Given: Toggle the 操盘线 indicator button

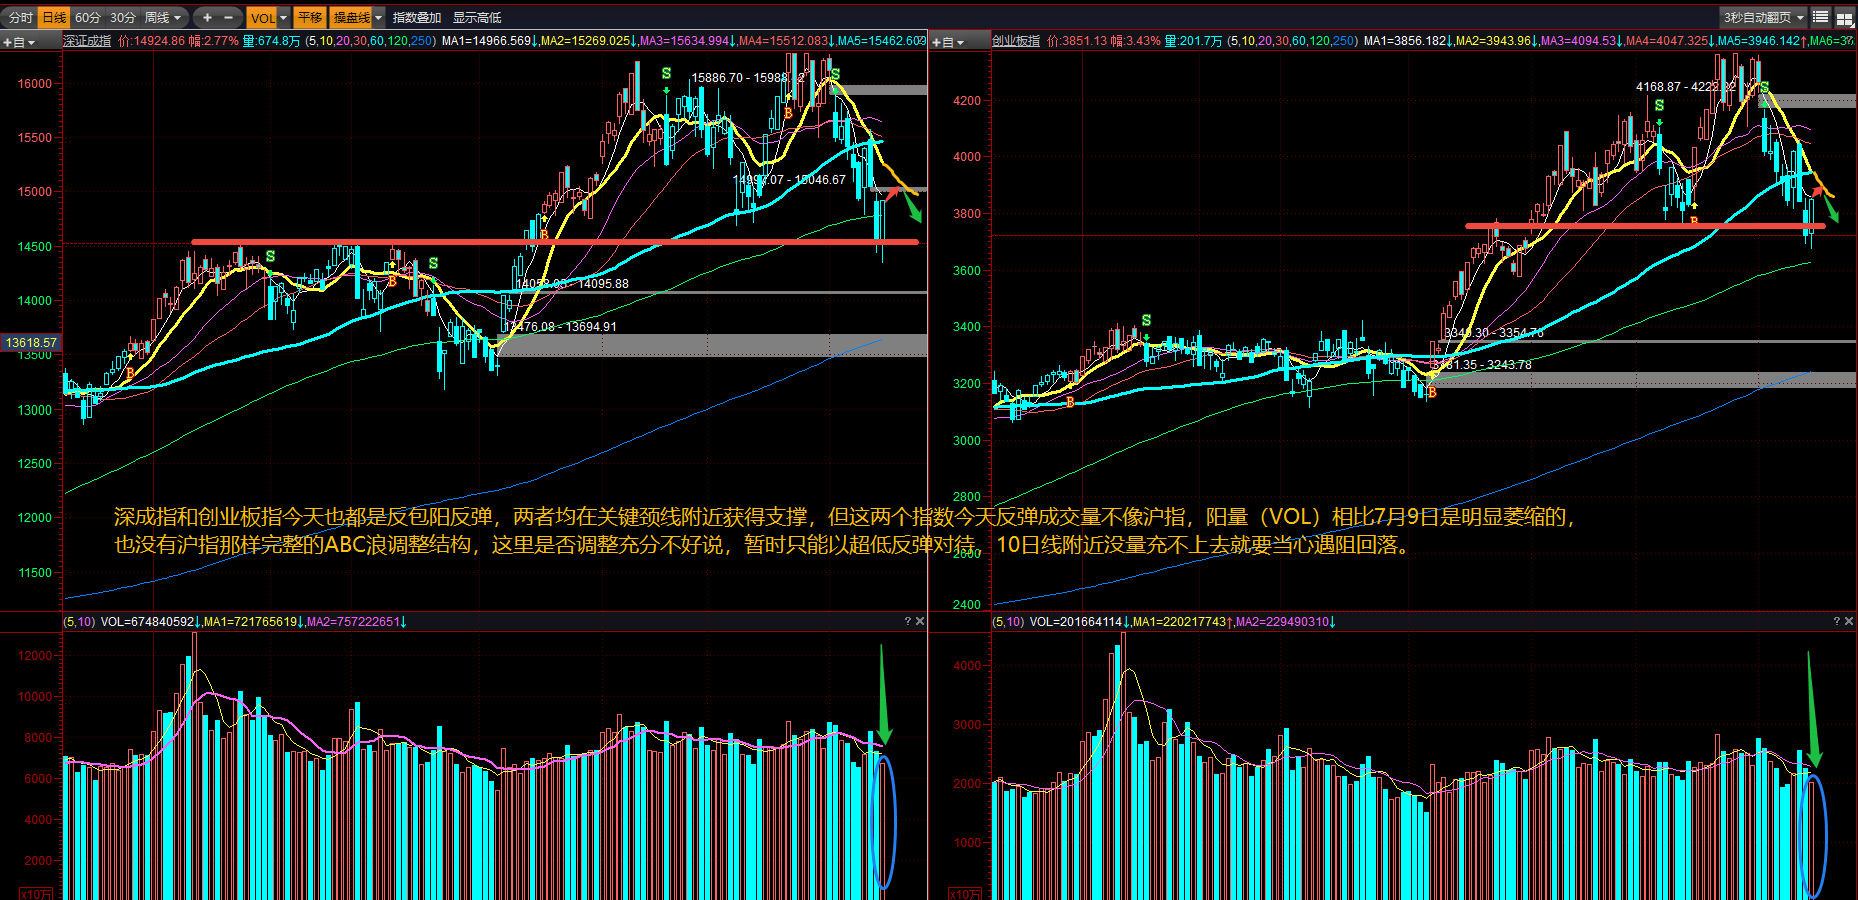Looking at the screenshot, I should pos(352,17).
